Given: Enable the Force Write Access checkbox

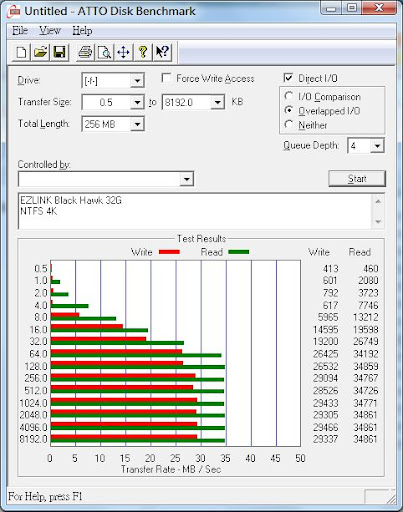Looking at the screenshot, I should 166,78.
